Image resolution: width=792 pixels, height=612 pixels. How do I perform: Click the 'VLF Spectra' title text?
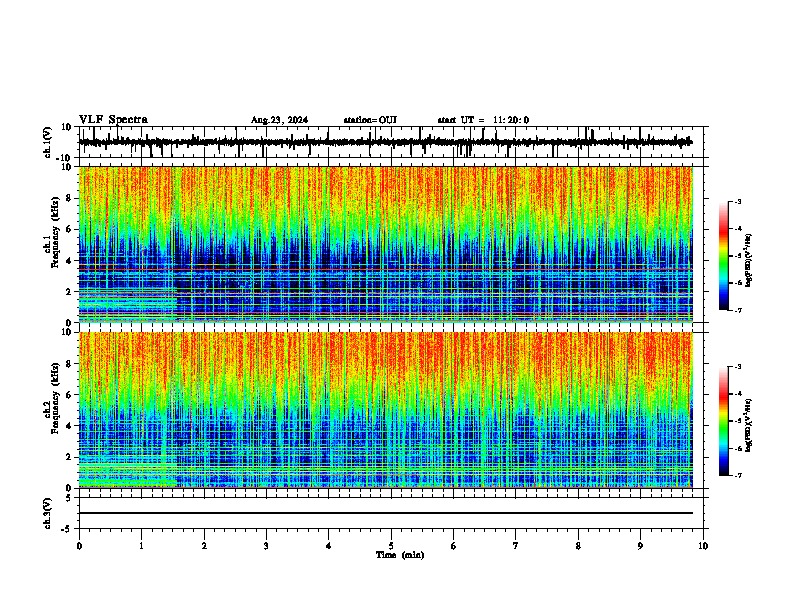click(x=113, y=119)
